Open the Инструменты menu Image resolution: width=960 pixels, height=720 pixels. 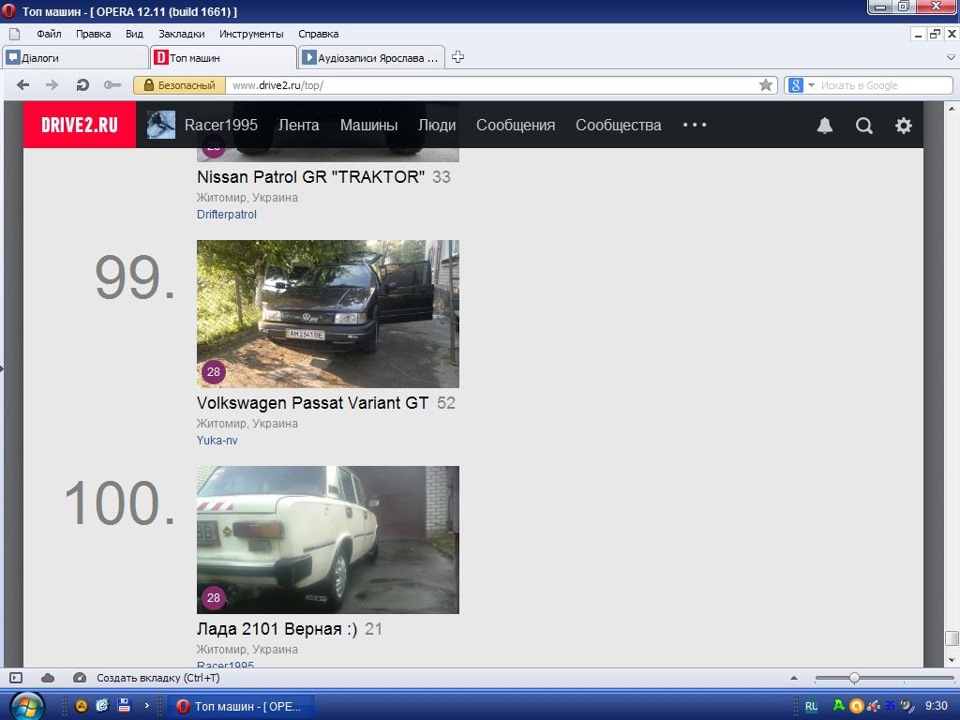251,34
